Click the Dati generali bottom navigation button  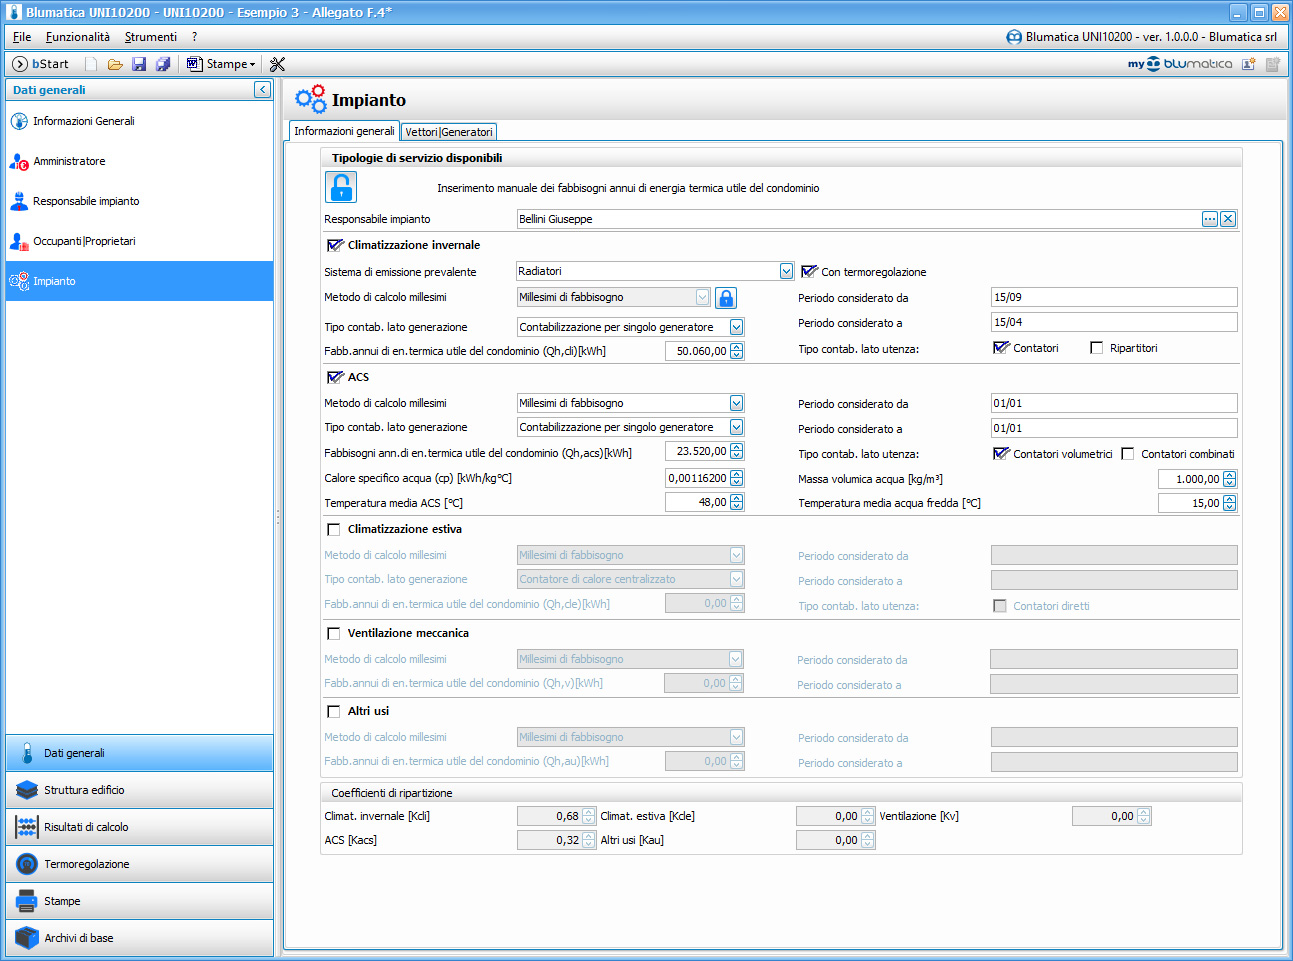point(139,753)
